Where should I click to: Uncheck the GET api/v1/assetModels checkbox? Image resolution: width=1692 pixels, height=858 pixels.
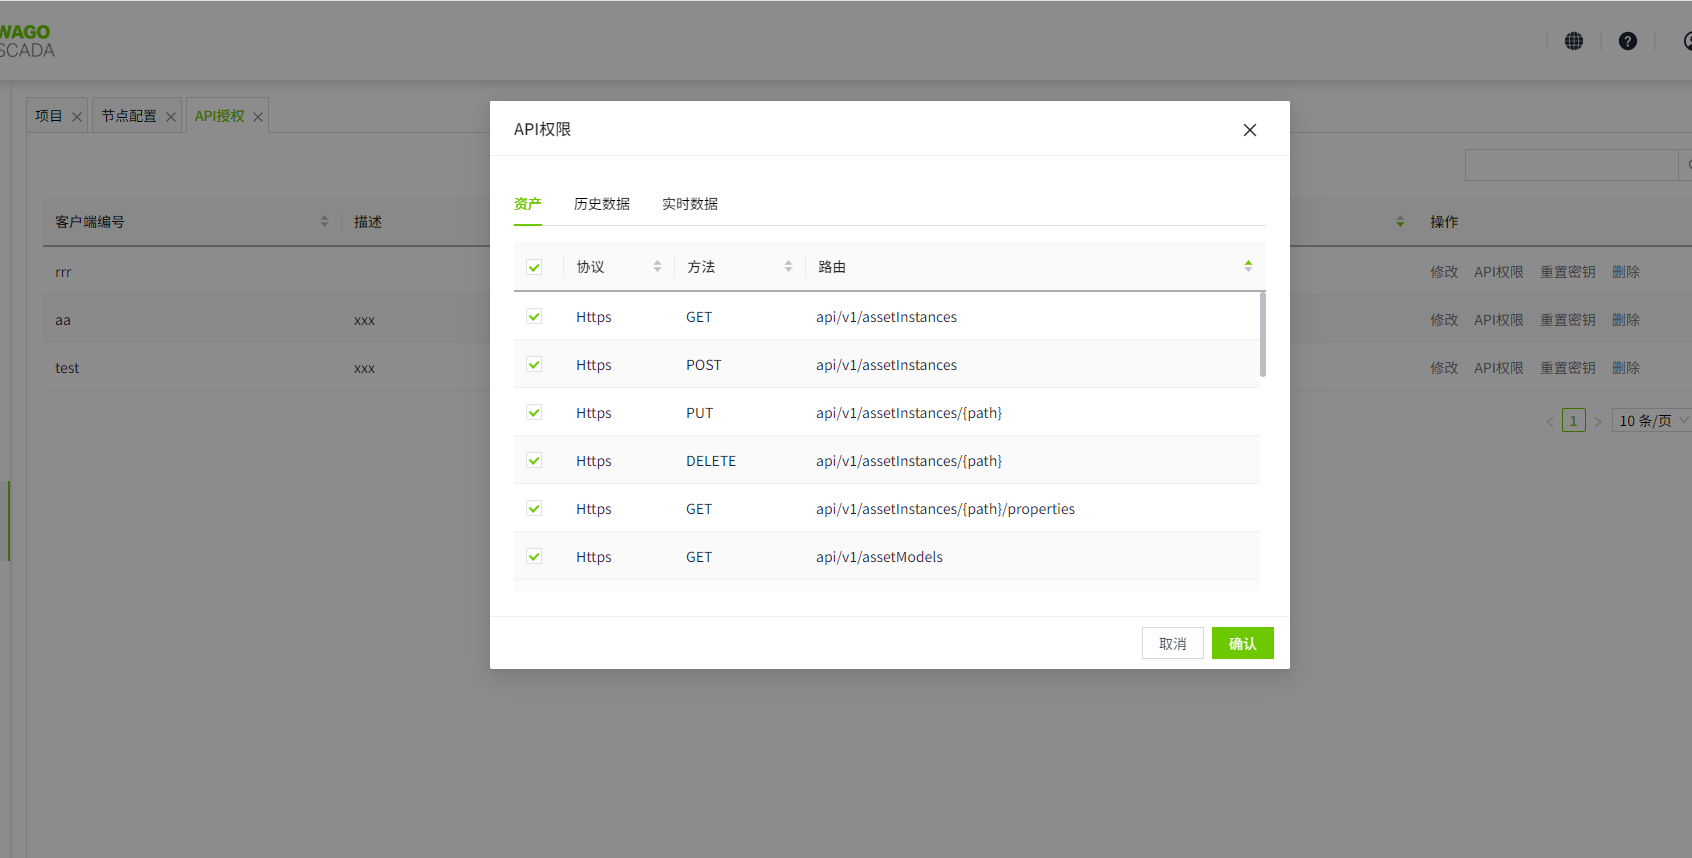534,557
